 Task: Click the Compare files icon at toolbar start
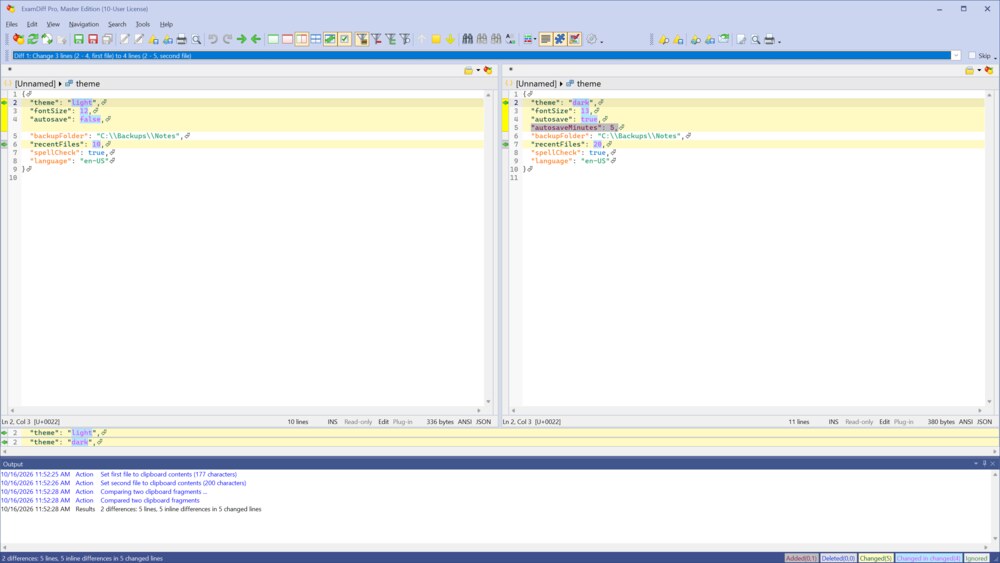(x=18, y=40)
